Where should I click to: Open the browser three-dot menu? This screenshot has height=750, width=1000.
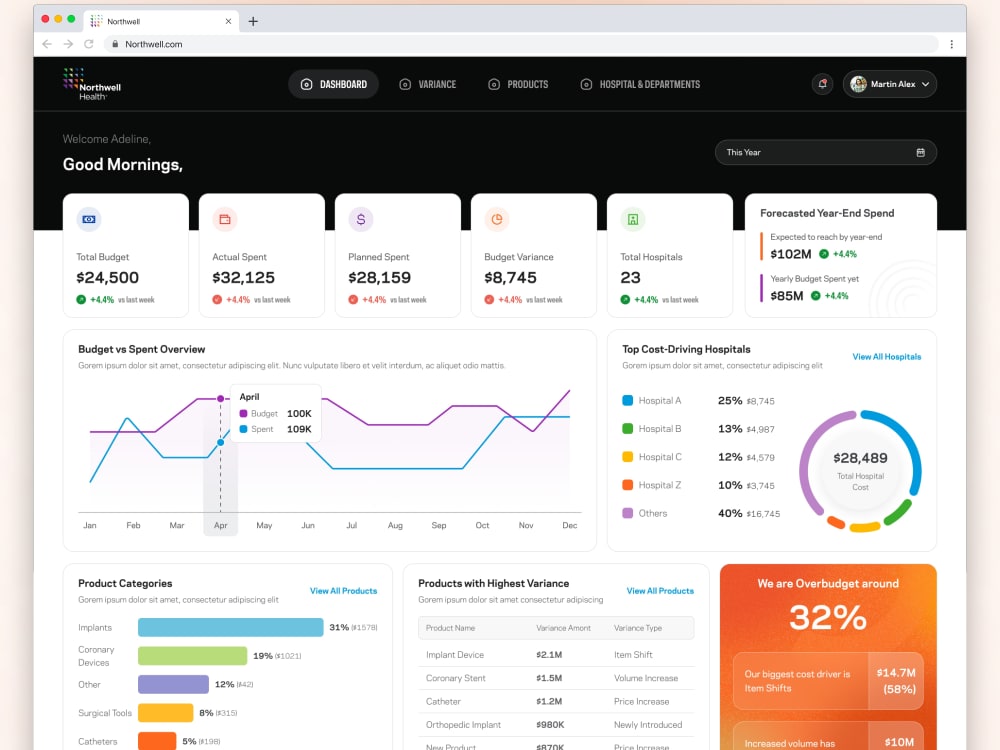click(952, 44)
